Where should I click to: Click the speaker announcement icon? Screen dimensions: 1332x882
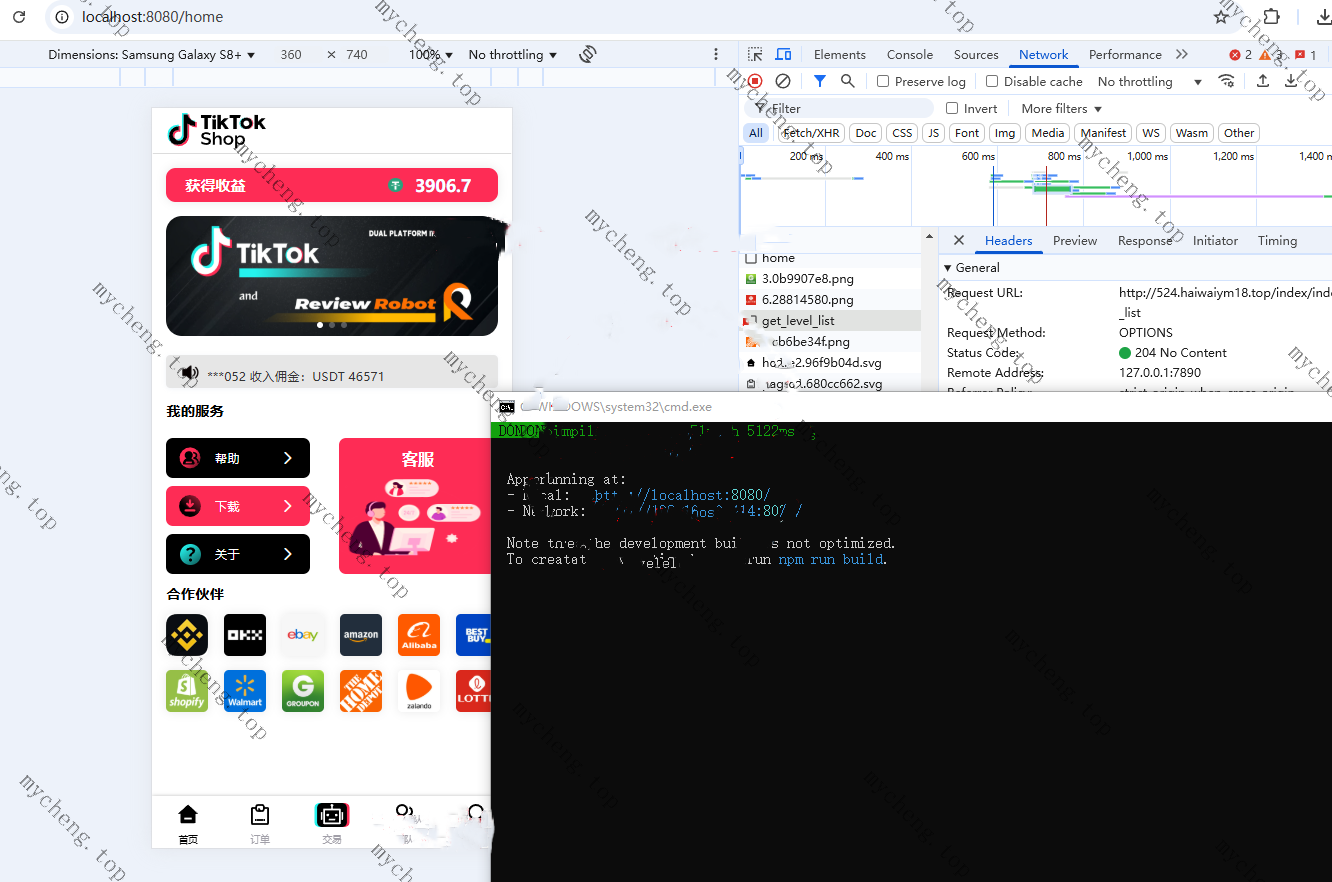(189, 374)
